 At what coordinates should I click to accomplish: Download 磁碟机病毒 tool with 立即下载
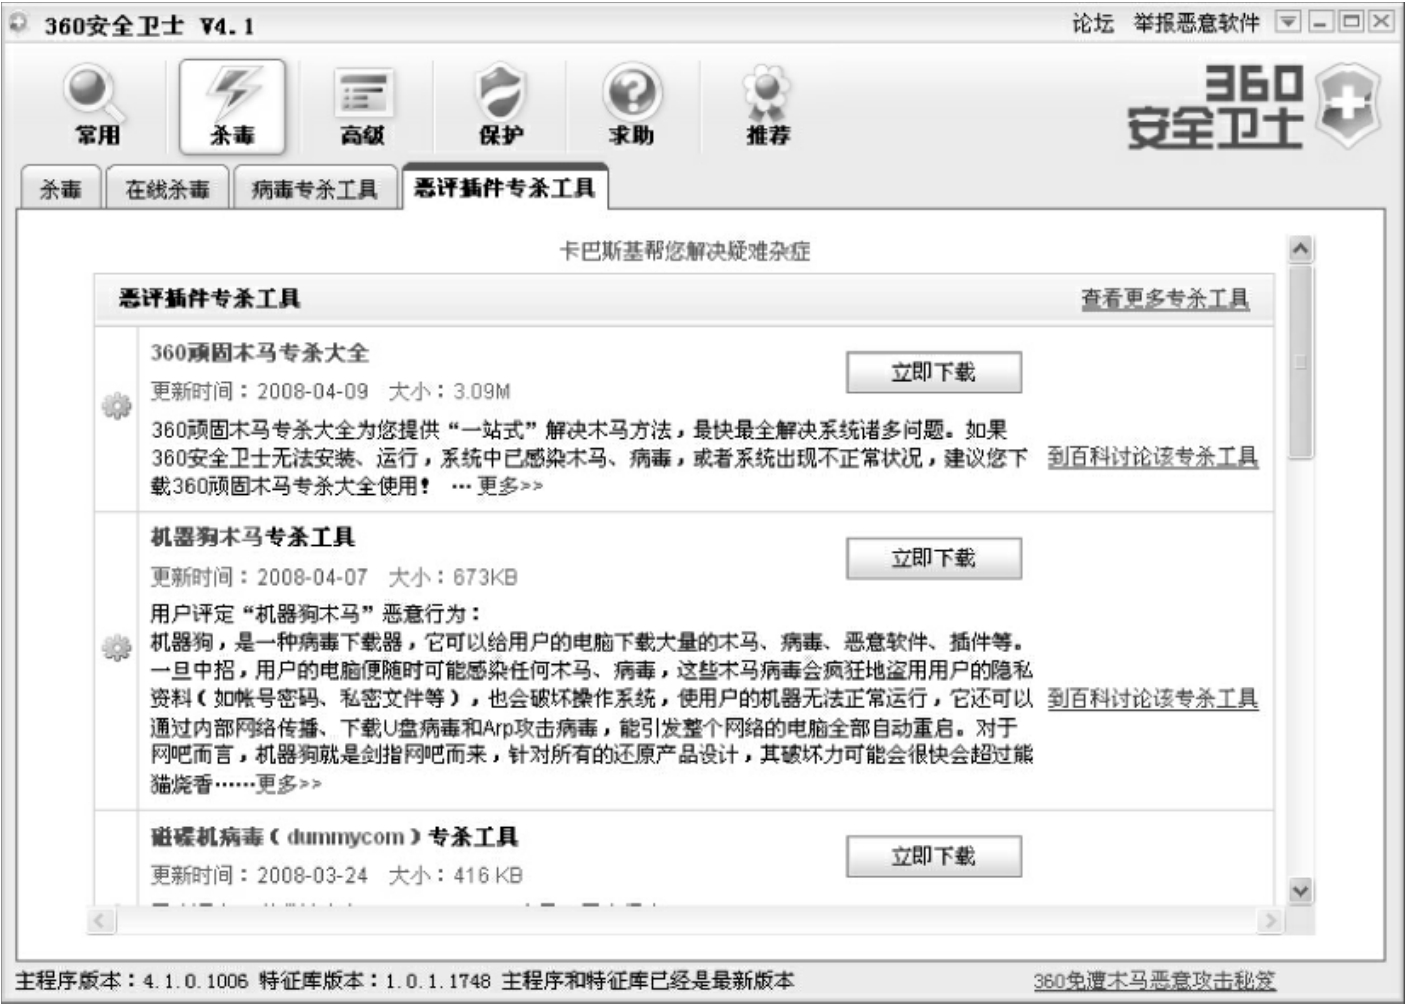pyautogui.click(x=934, y=856)
